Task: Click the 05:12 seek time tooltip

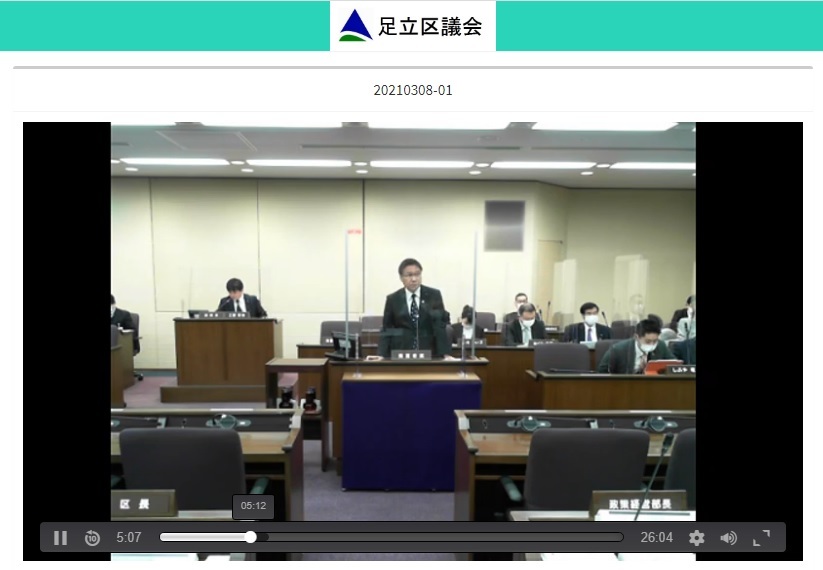Action: click(253, 506)
